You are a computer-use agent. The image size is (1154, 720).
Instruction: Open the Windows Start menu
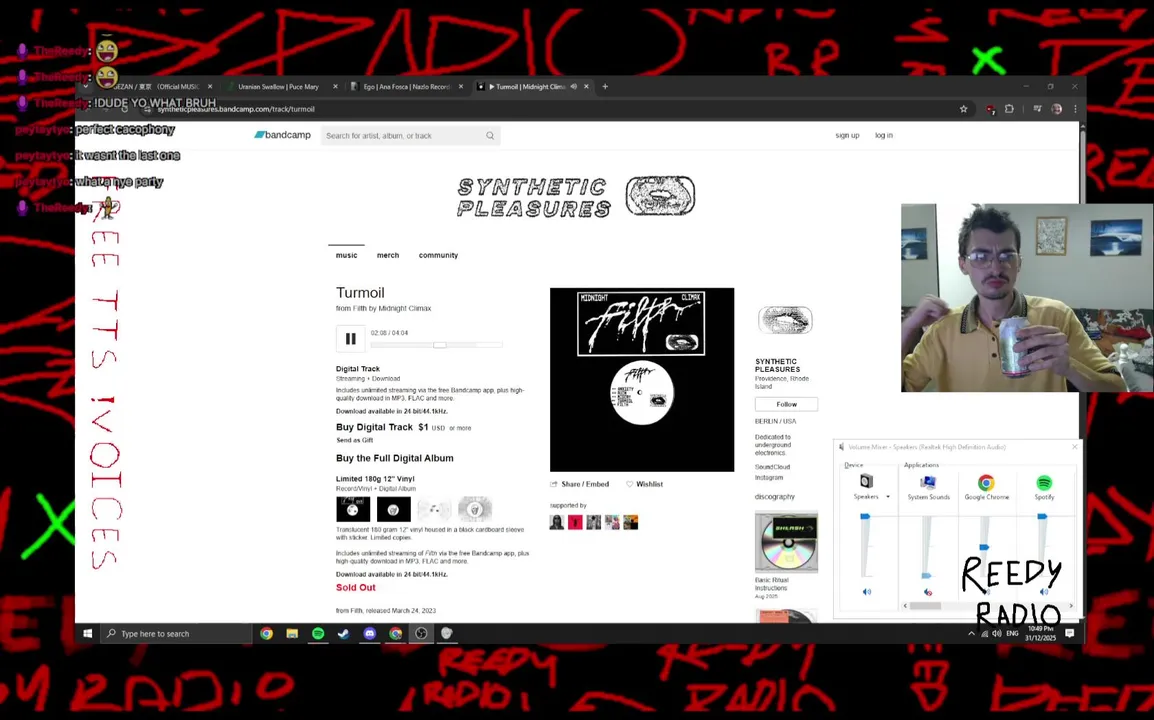tap(88, 633)
